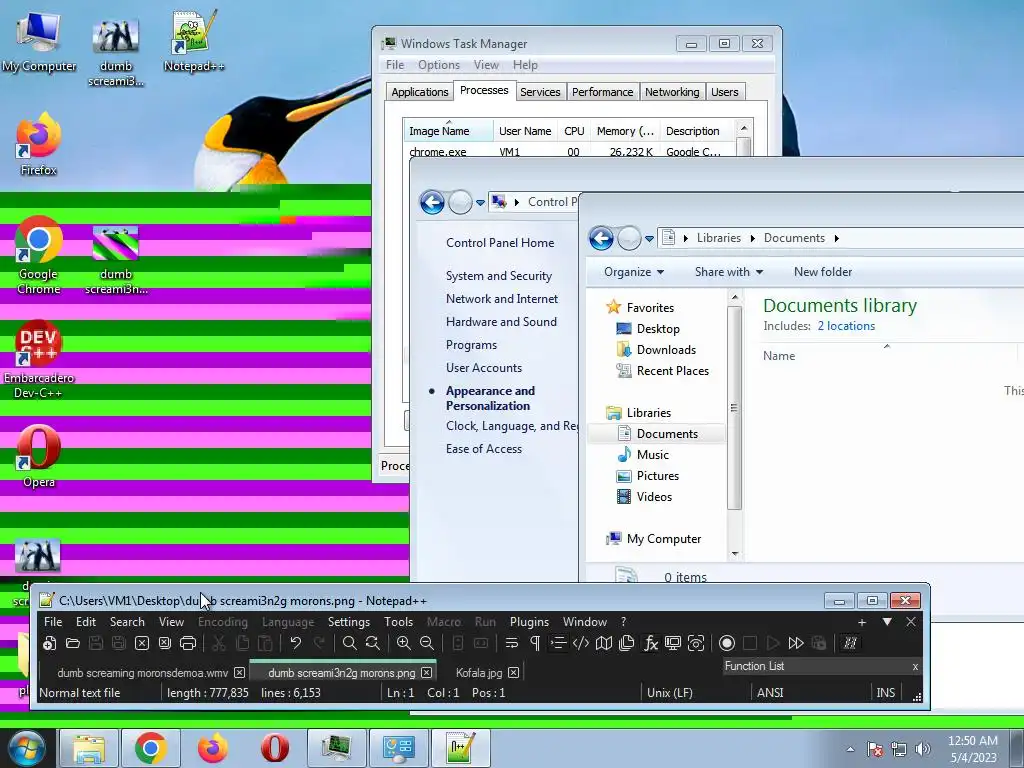Sort by Memory column in Task Manager

coord(624,131)
